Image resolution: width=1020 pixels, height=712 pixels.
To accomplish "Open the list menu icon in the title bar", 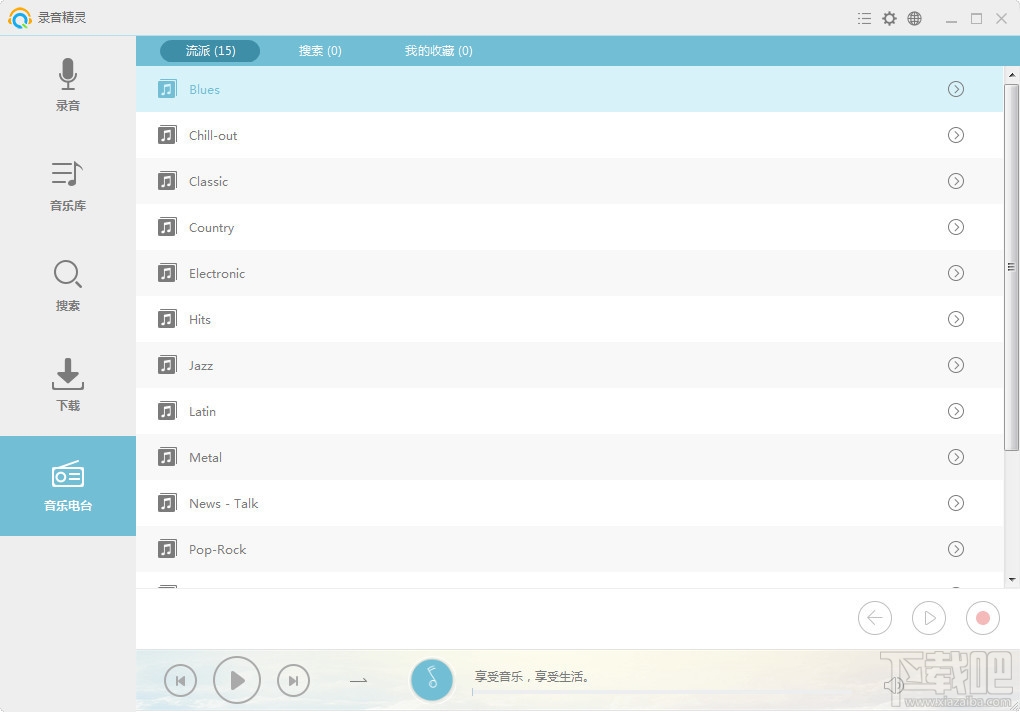I will [x=864, y=17].
